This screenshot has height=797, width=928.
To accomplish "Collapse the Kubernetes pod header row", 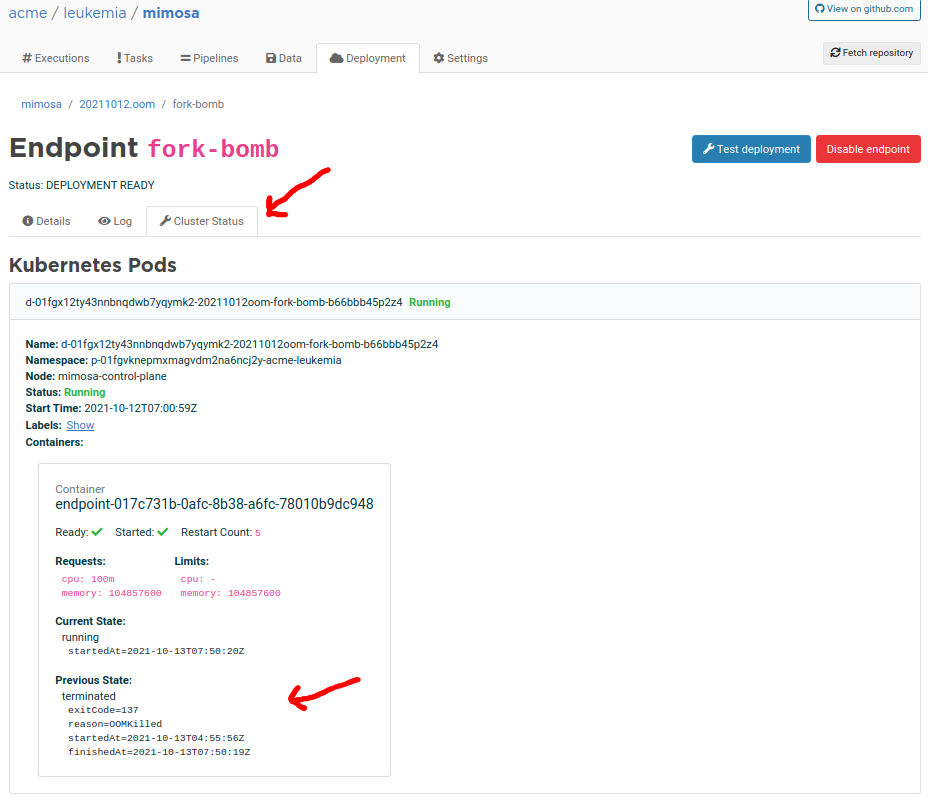I will (x=213, y=302).
